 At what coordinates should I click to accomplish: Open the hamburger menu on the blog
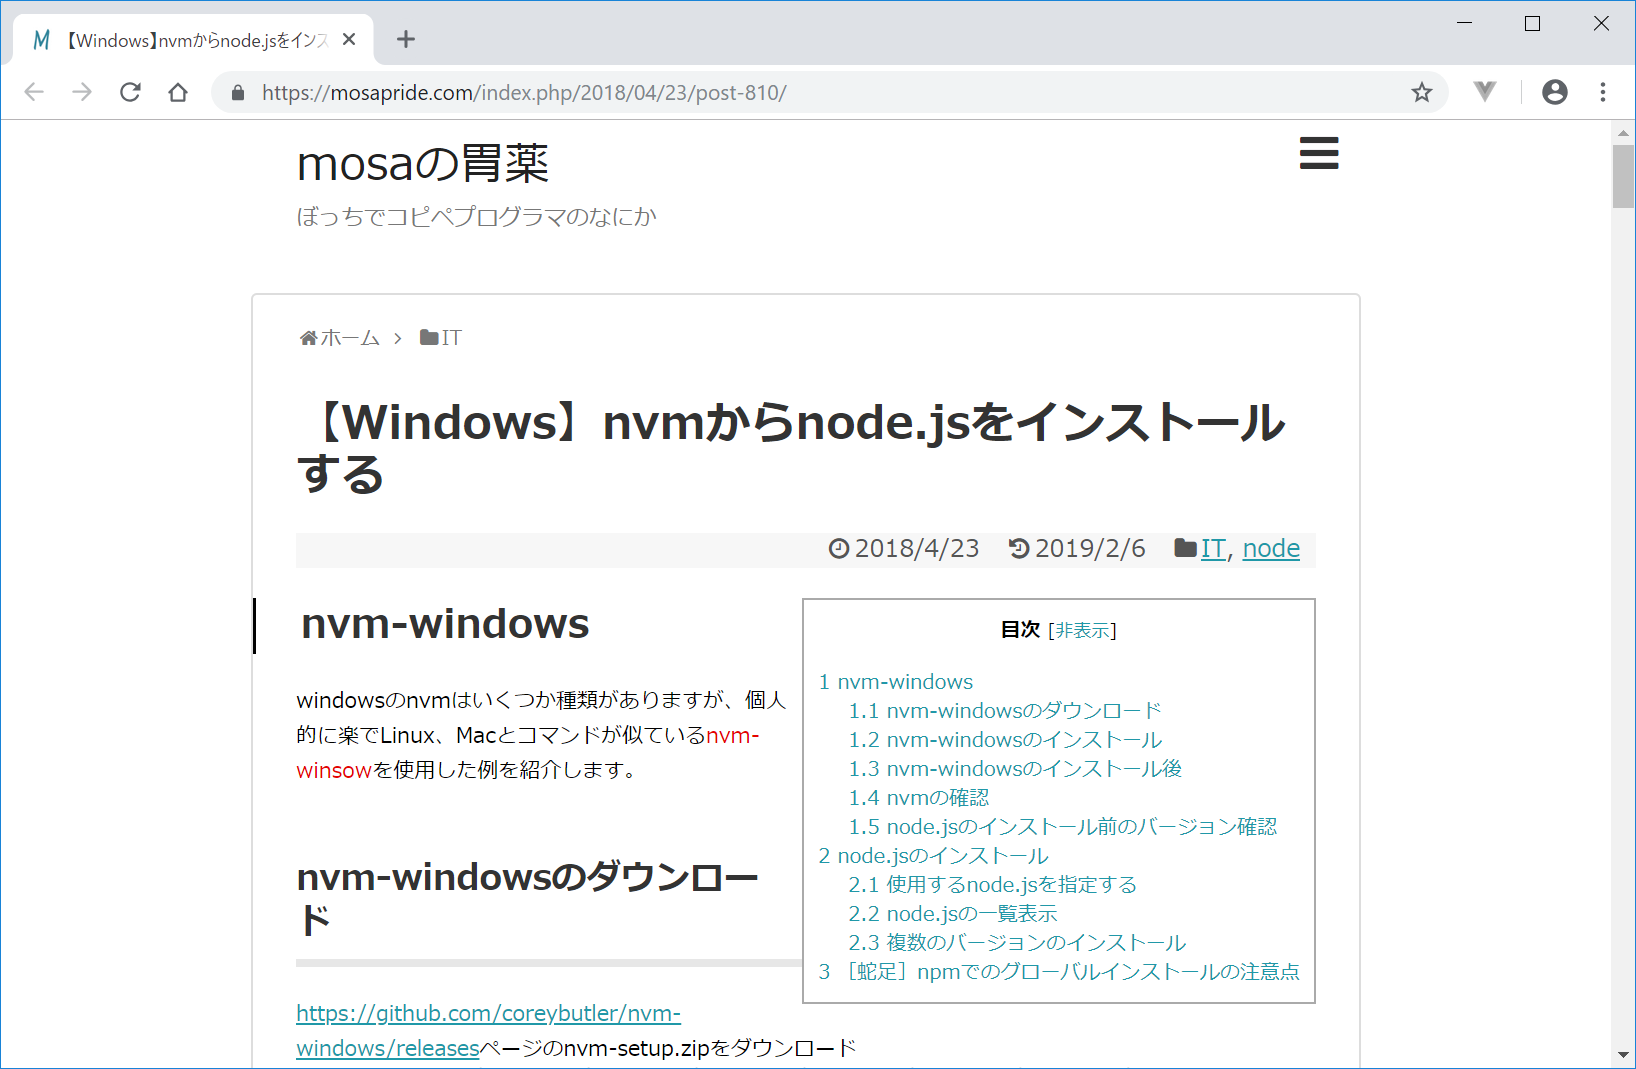1318,153
